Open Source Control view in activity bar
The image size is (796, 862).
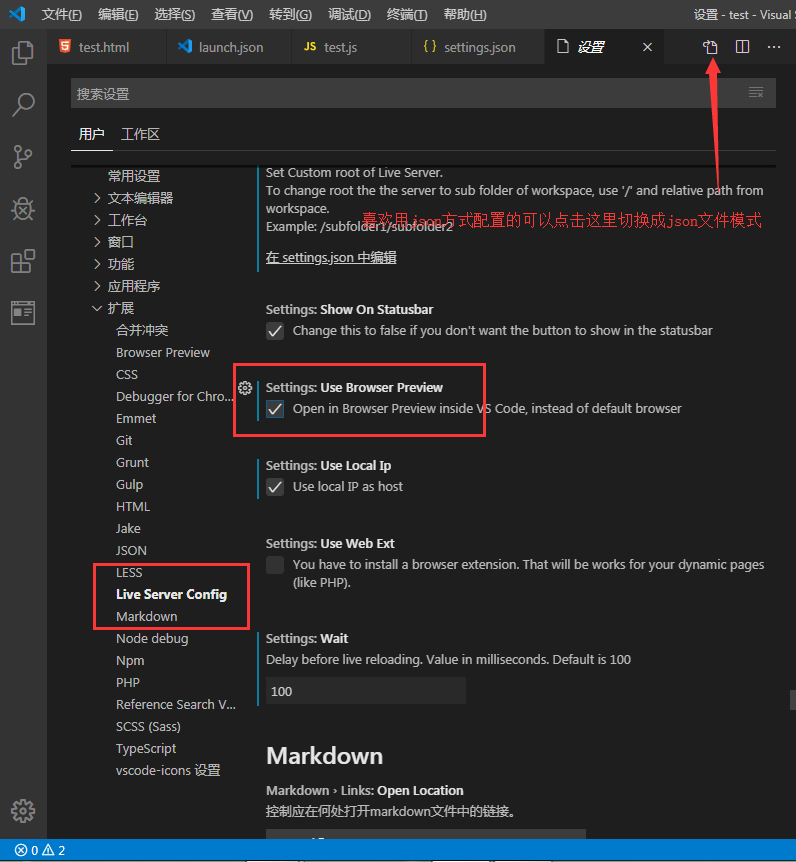(x=23, y=157)
